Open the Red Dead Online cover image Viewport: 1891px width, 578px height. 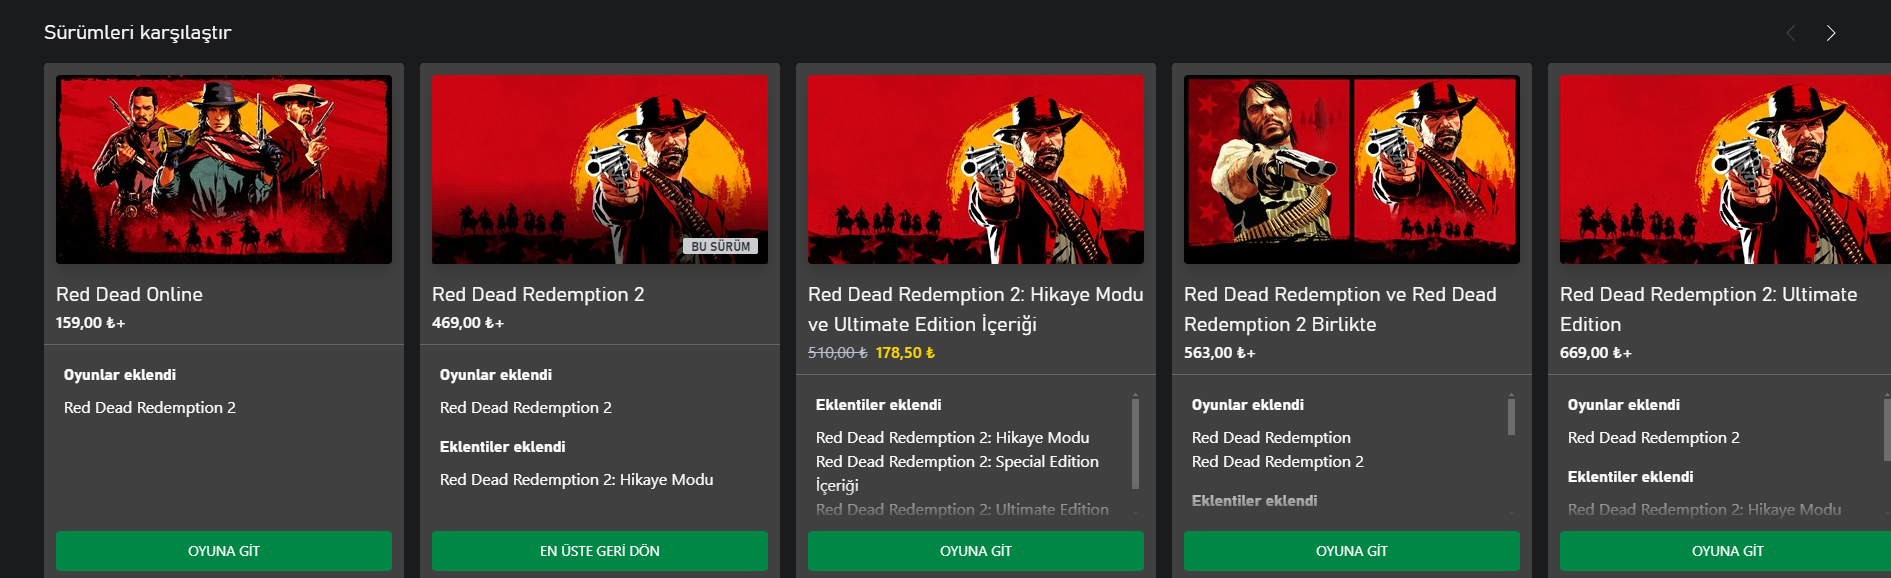coord(224,169)
